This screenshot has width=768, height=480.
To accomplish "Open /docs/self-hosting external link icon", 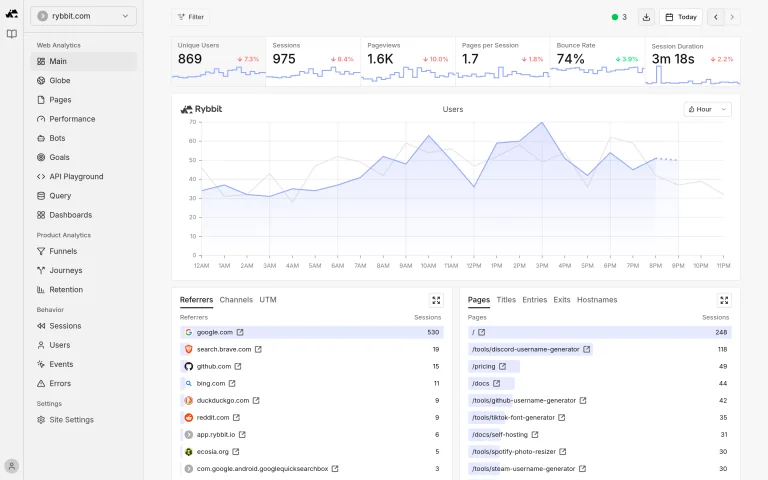I will 535,435.
